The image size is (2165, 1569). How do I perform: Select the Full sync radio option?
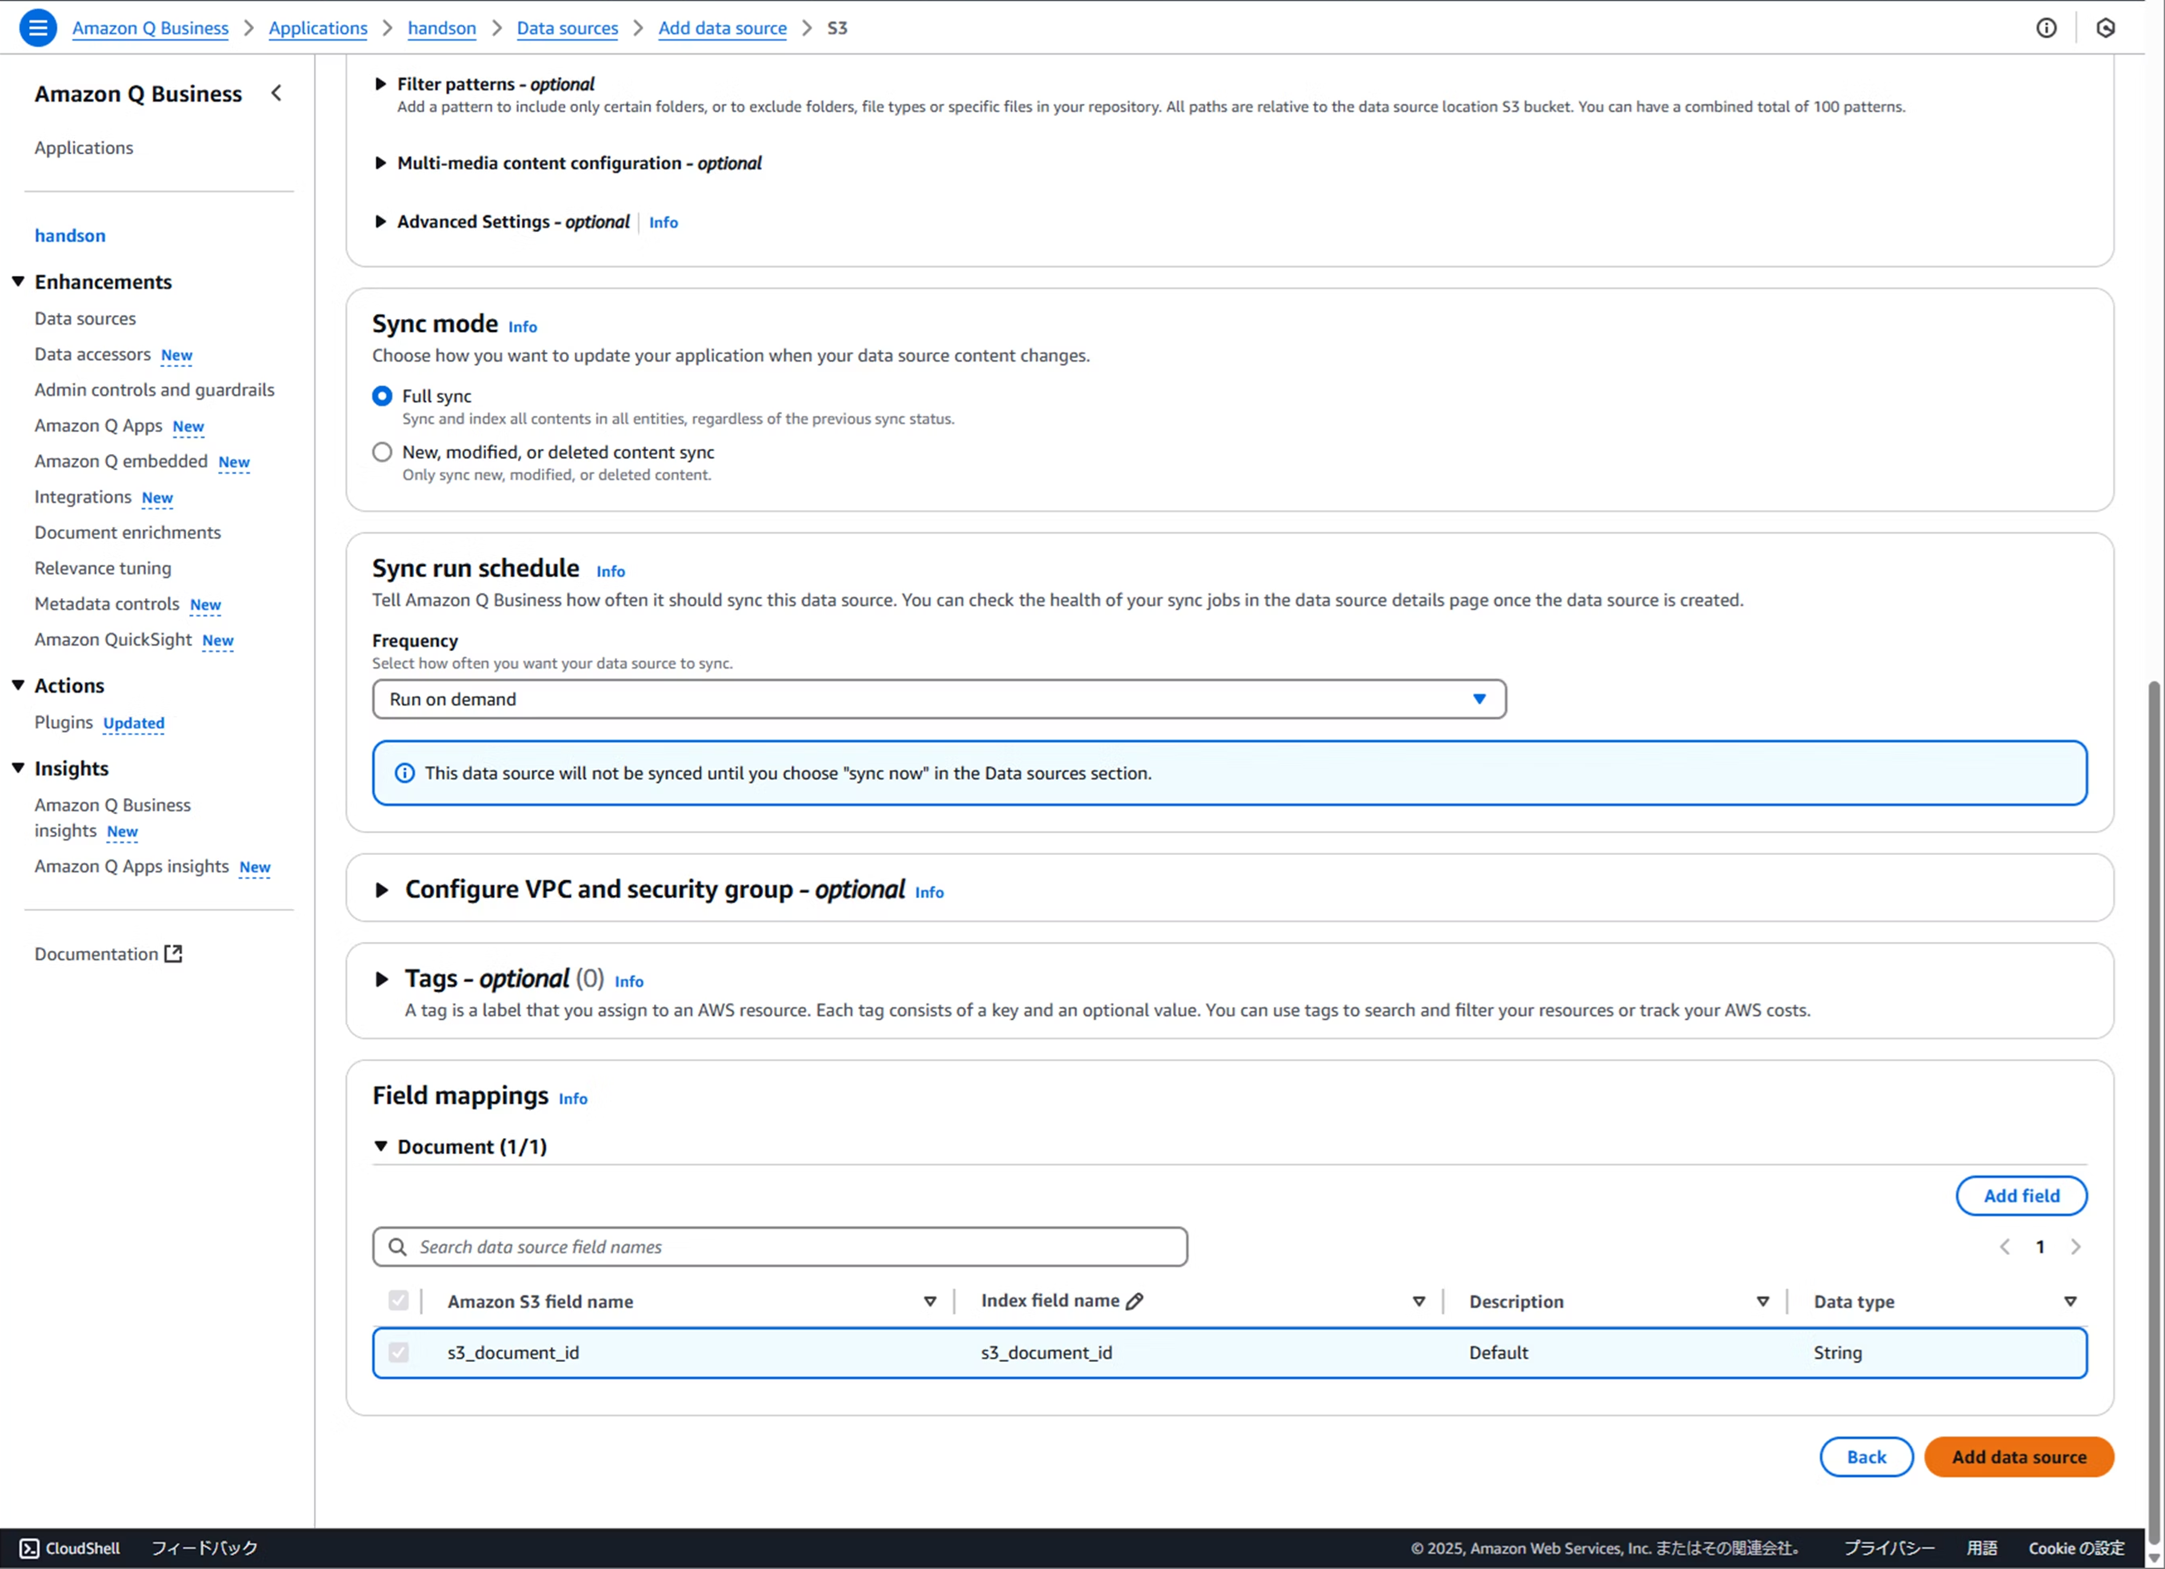coord(382,396)
